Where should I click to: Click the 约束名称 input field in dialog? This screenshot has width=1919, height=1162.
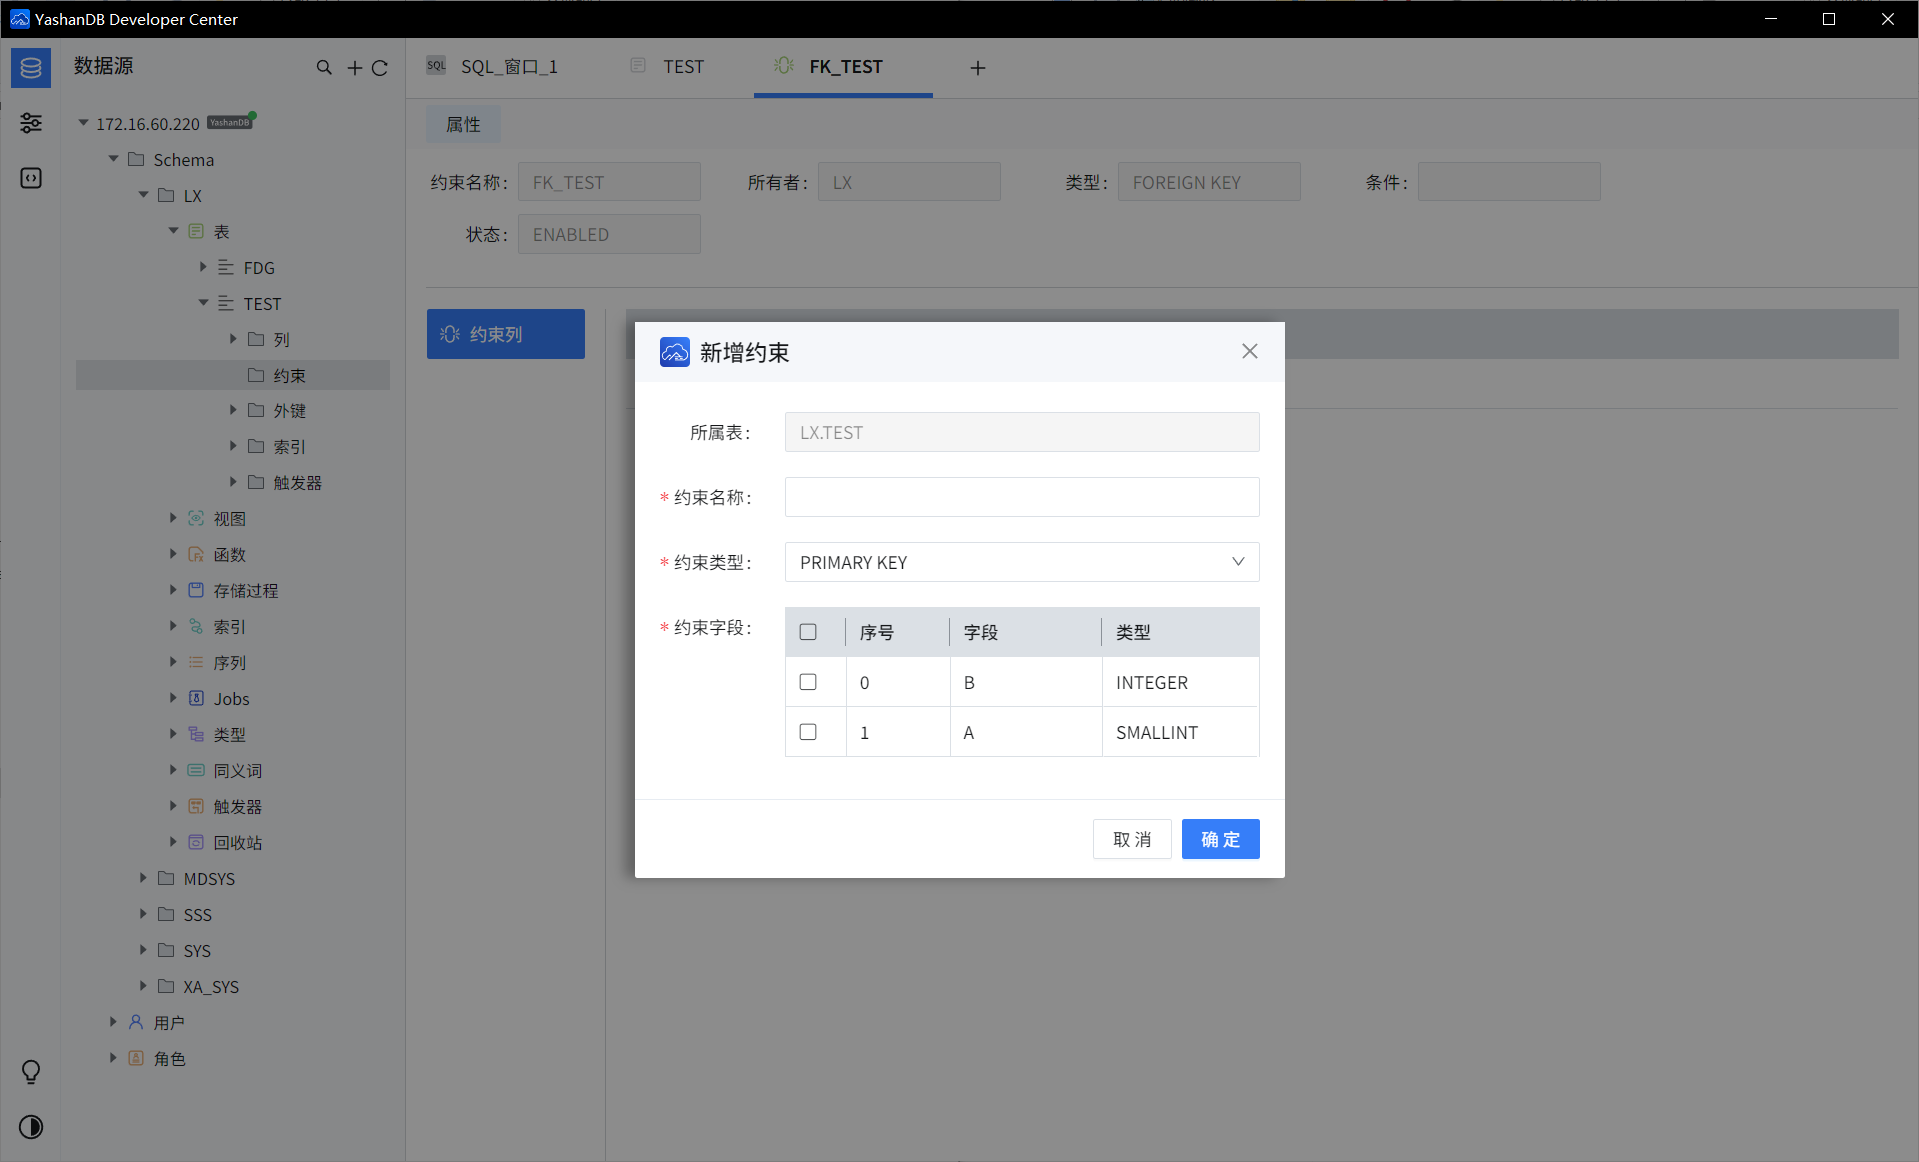[x=1021, y=497]
